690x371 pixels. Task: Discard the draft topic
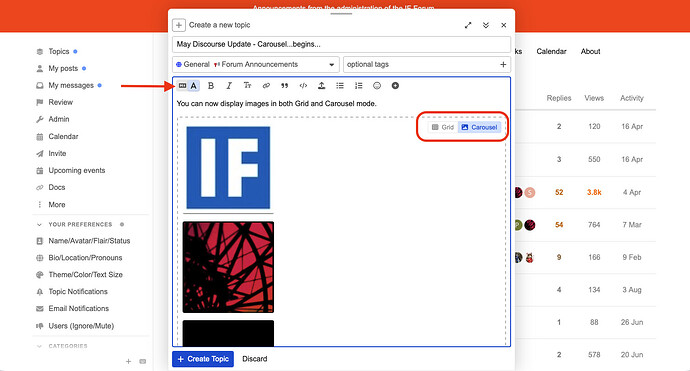pos(254,359)
